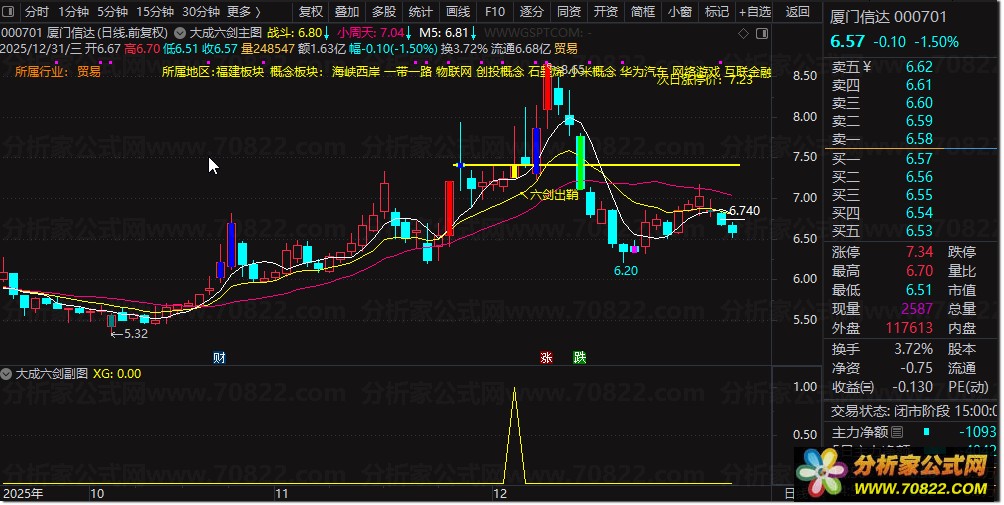The height and width of the screenshot is (505, 1004).
Task: Click the 买二 price 6.56
Action: 919,177
